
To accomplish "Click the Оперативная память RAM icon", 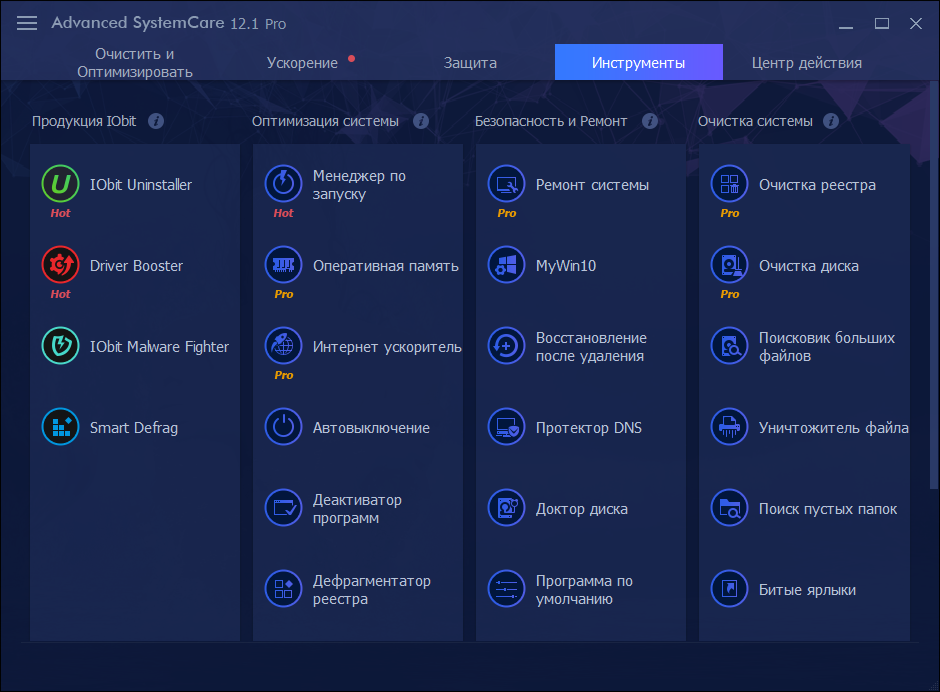I will [x=284, y=264].
